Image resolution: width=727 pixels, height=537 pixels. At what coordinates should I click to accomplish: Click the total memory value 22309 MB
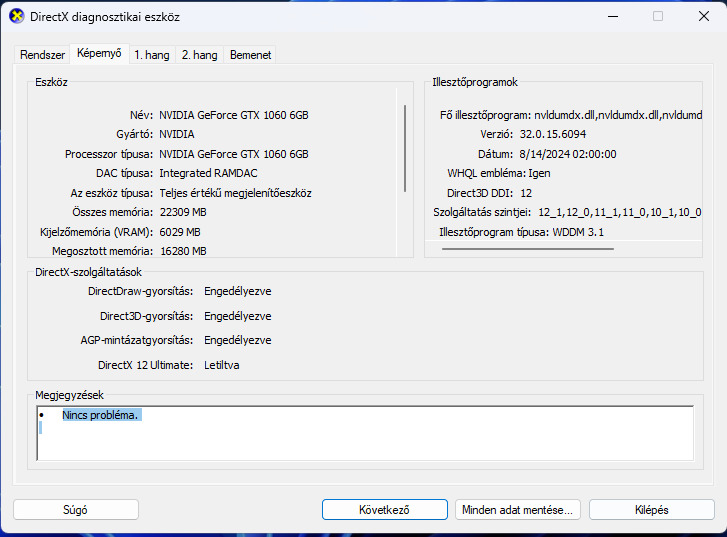point(183,212)
